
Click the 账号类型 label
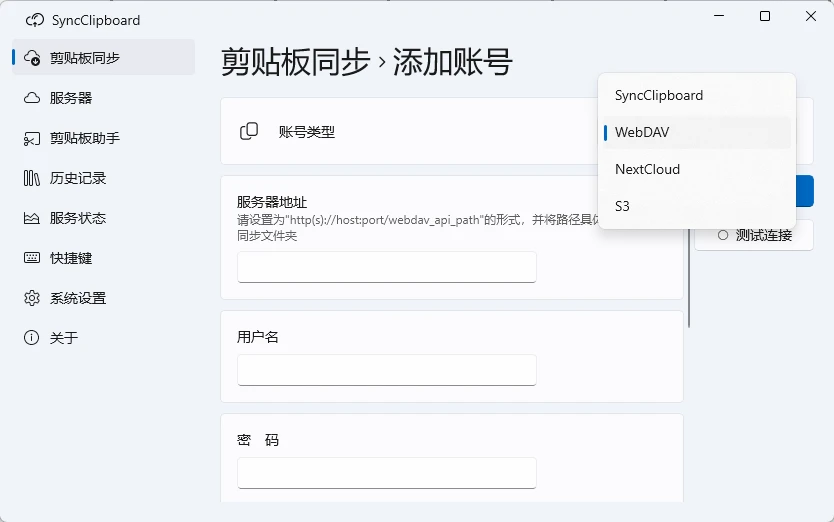click(x=307, y=131)
